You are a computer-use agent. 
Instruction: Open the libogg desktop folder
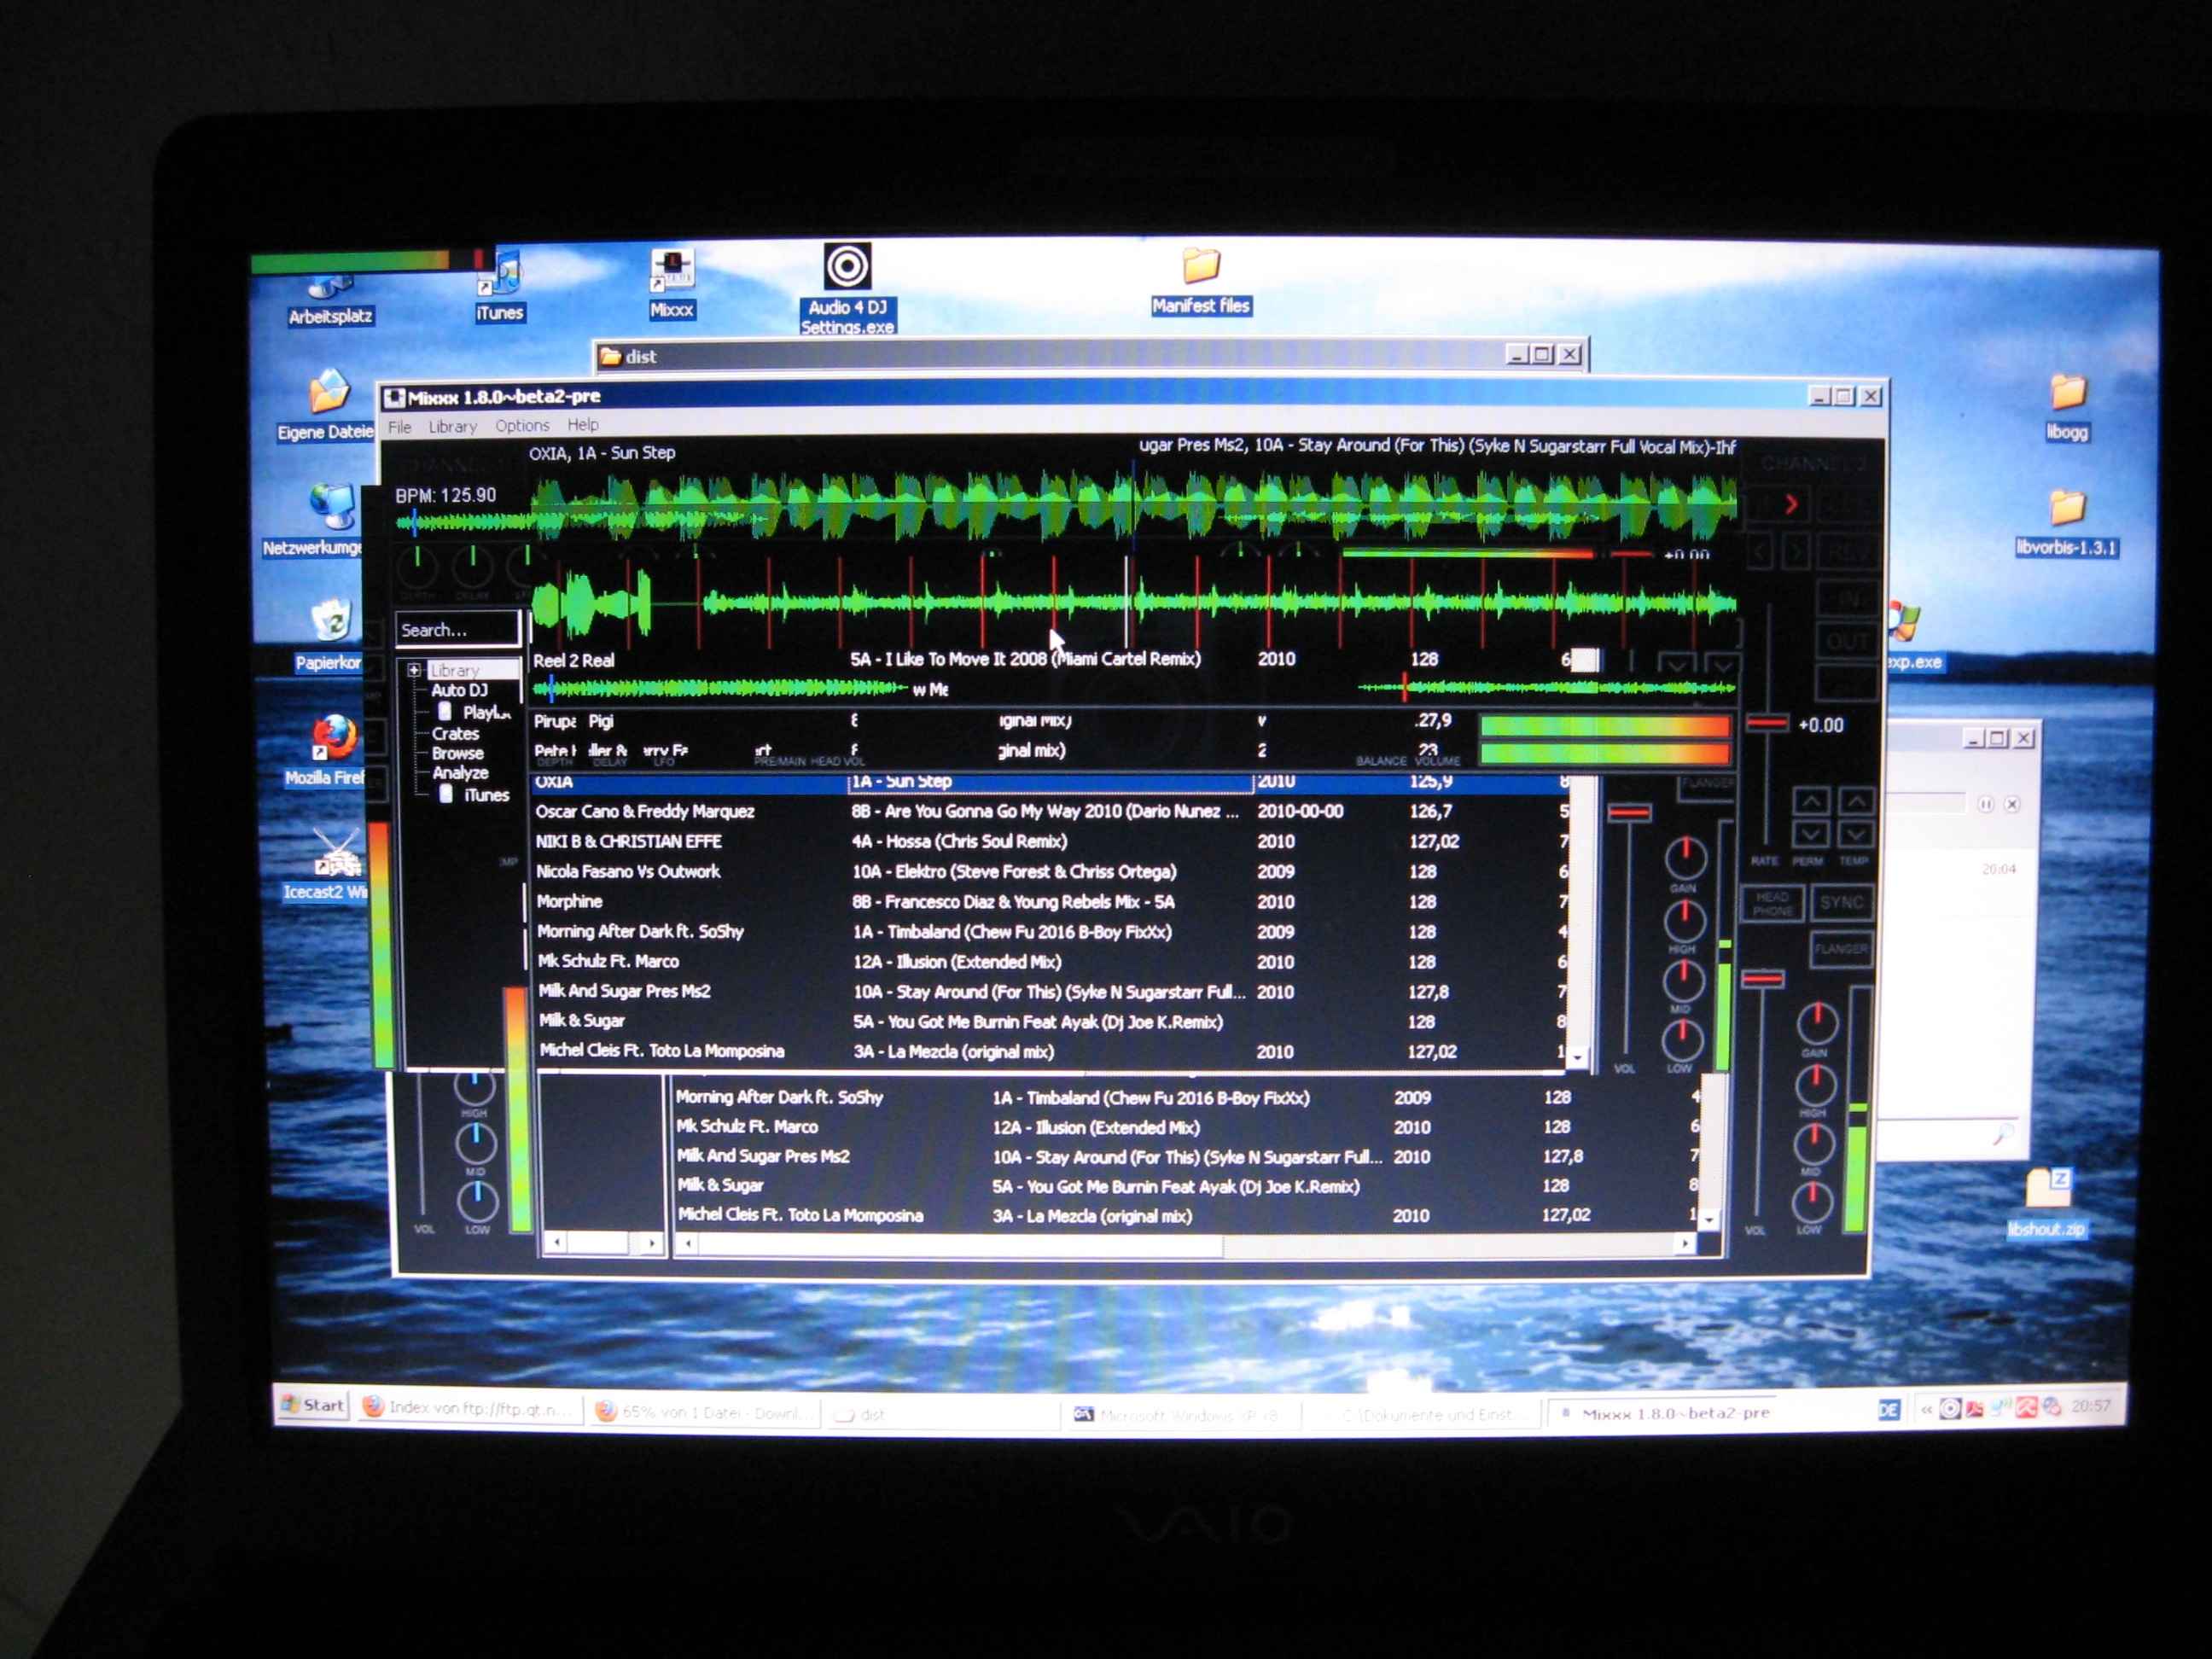[2067, 408]
